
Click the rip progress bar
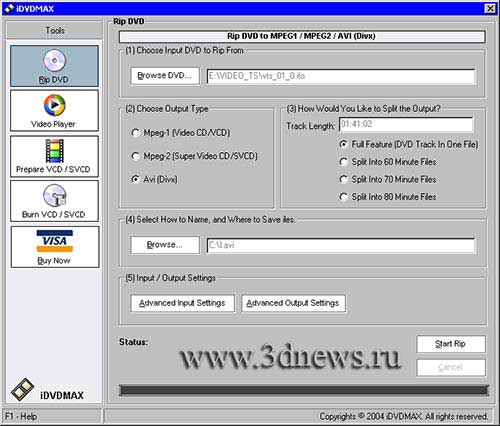point(304,390)
